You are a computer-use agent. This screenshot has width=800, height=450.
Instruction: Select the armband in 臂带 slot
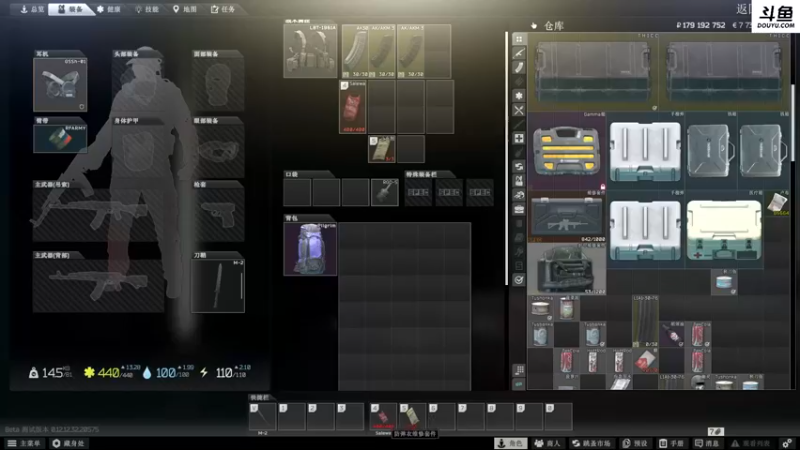tap(60, 138)
